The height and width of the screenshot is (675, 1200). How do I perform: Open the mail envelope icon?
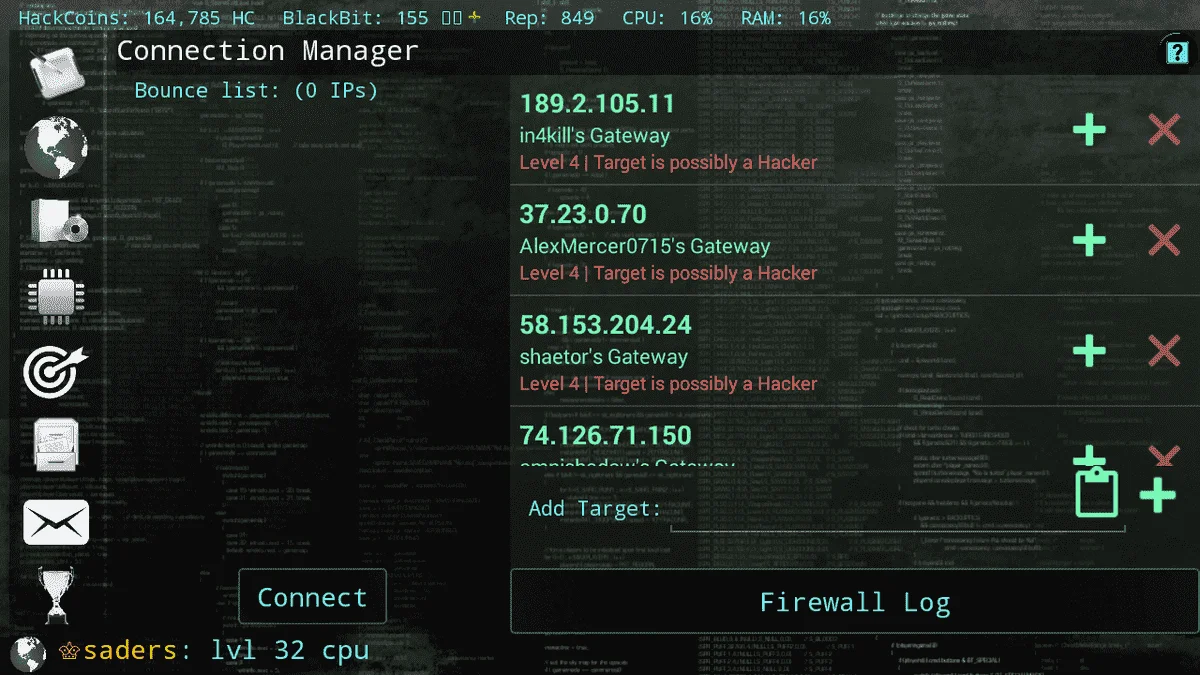click(56, 521)
